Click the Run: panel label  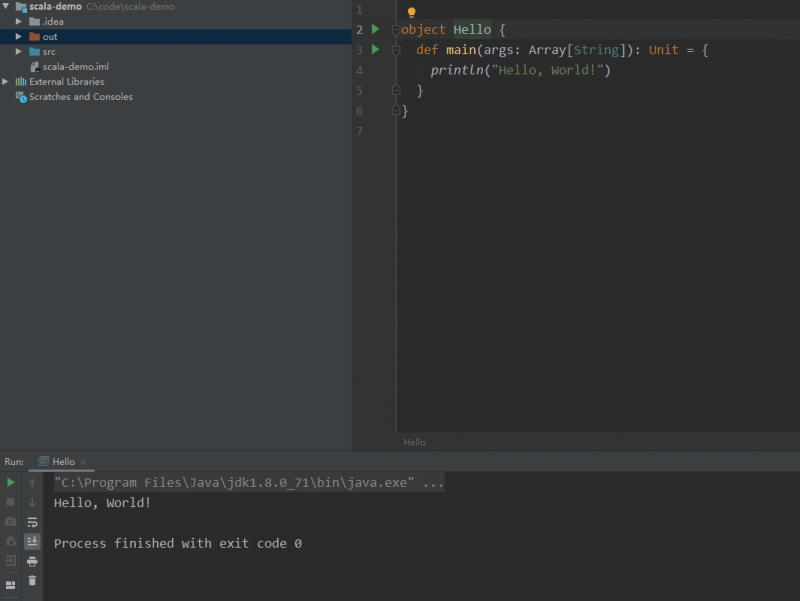14,462
